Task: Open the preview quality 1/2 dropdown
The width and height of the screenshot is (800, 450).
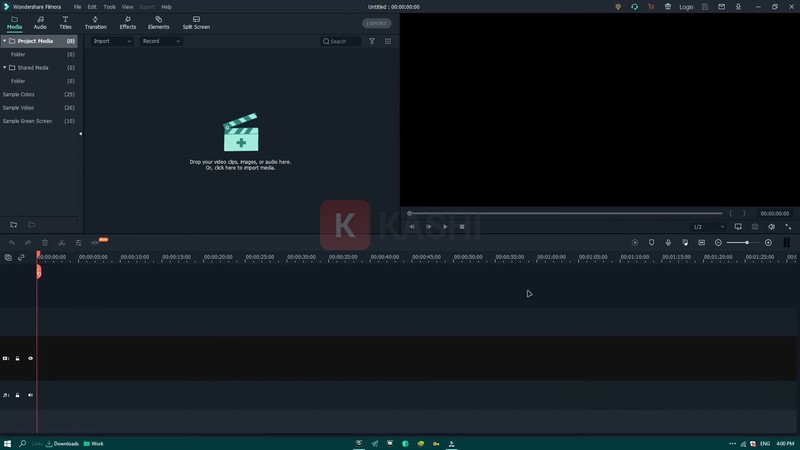Action: pos(709,227)
